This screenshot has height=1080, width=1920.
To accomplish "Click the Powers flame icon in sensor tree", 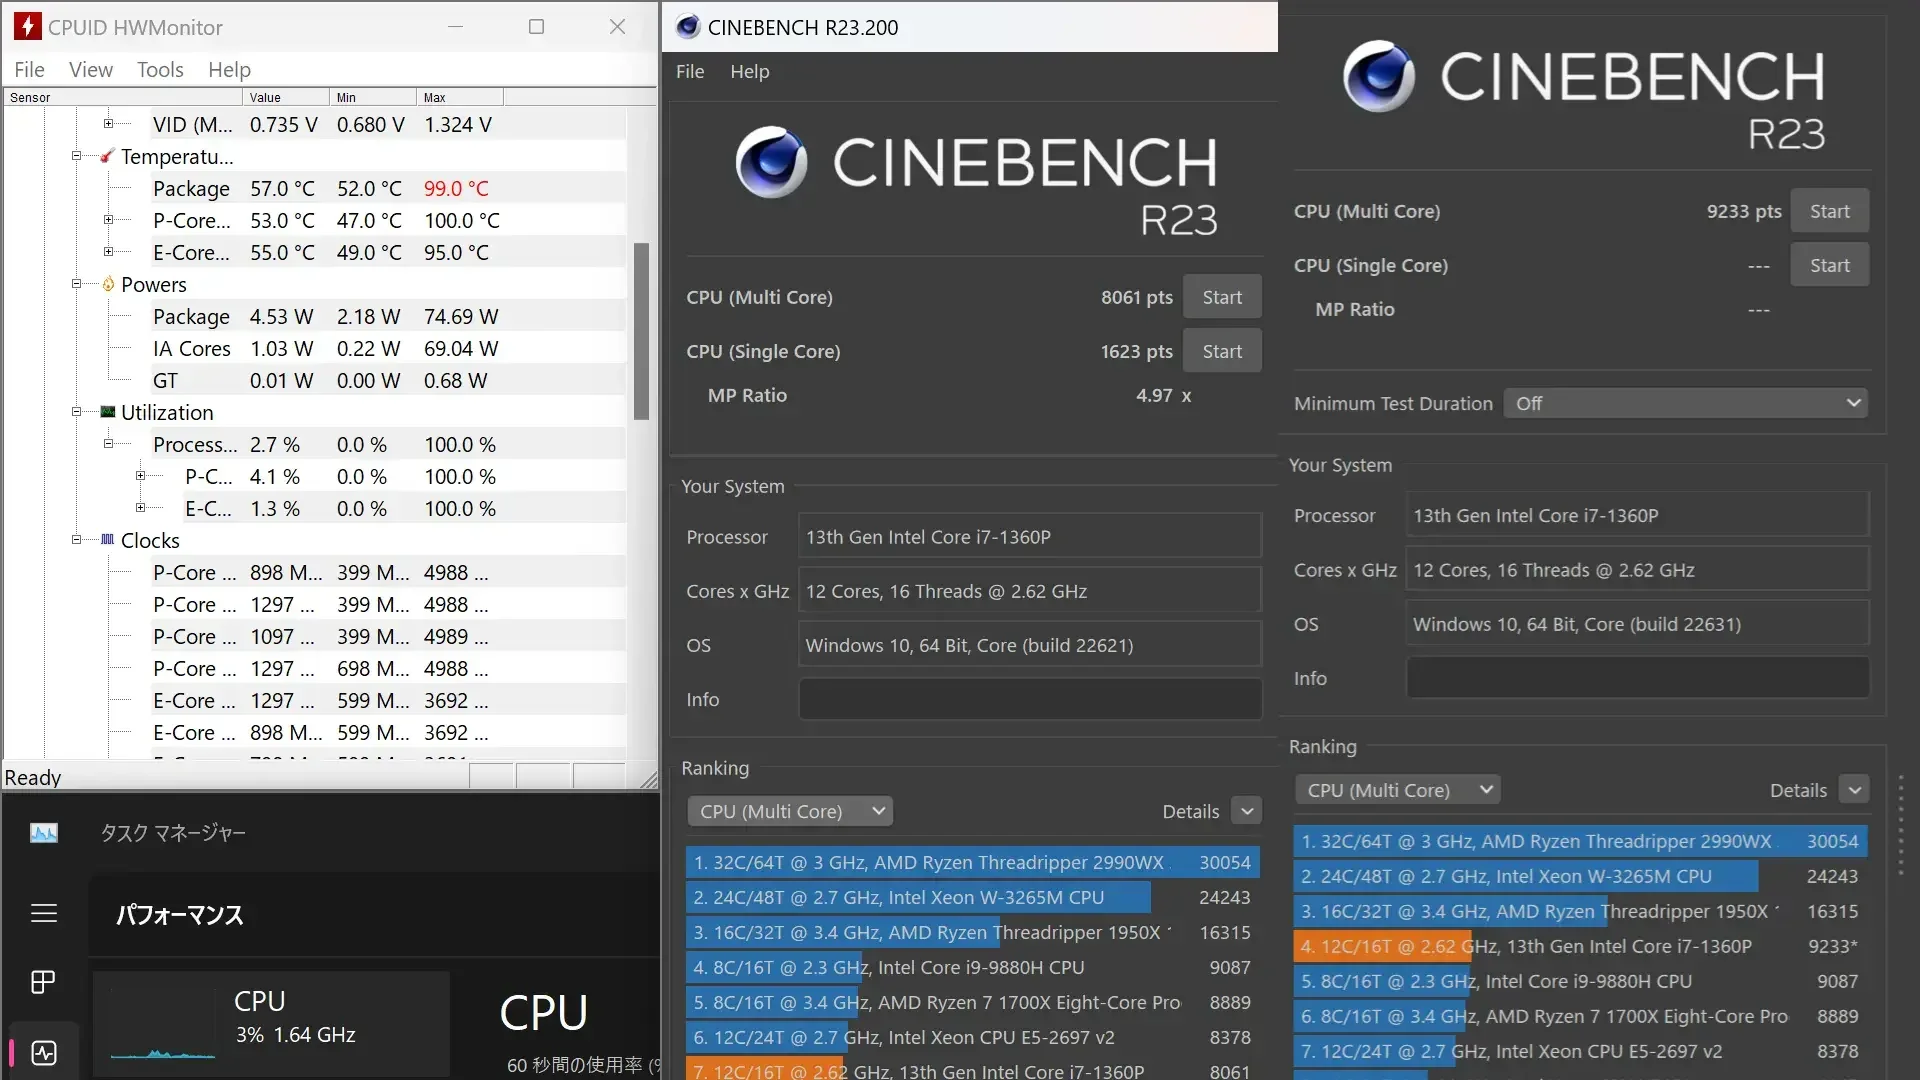I will pyautogui.click(x=108, y=284).
